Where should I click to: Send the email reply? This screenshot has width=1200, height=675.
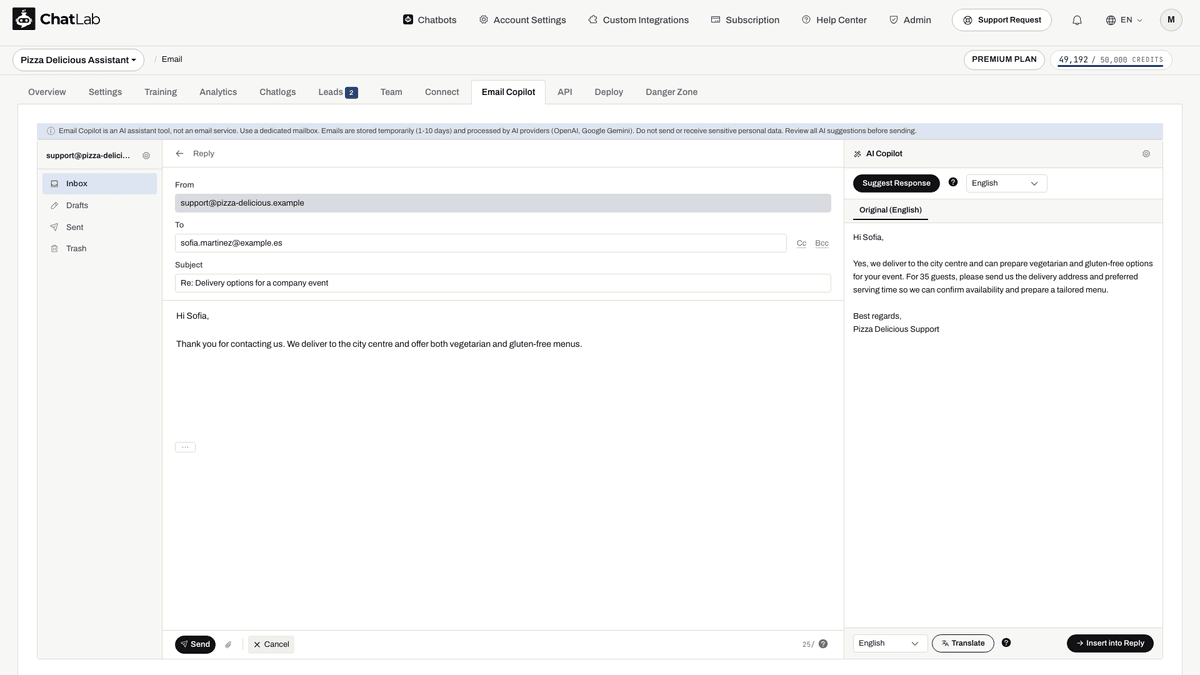click(195, 645)
